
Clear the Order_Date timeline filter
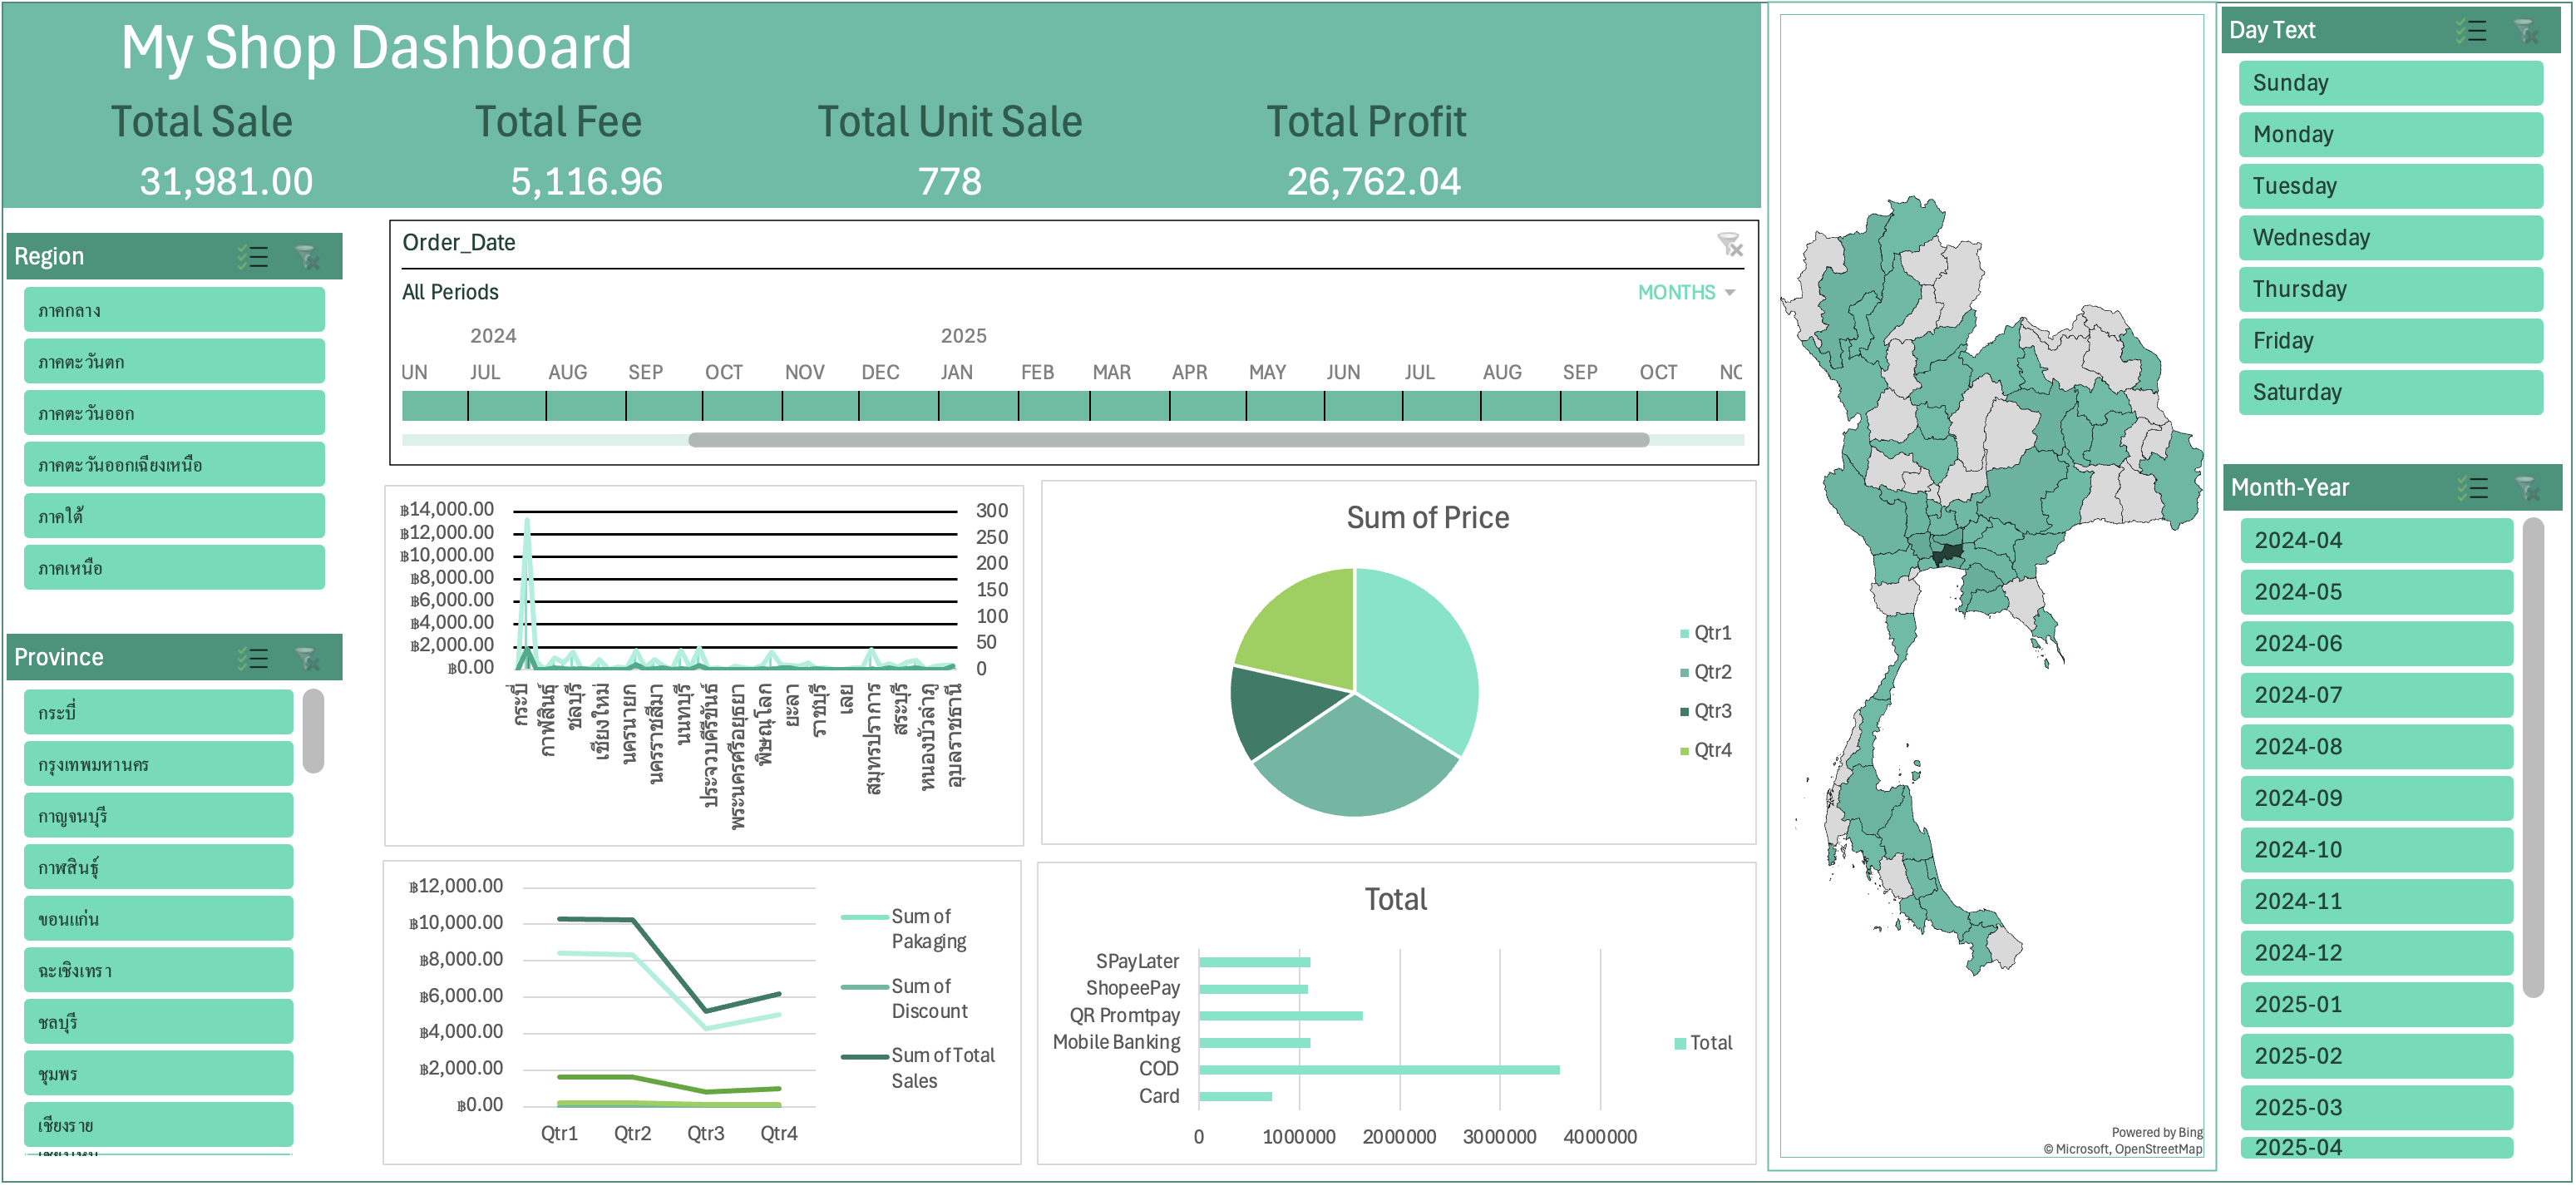[x=1730, y=244]
